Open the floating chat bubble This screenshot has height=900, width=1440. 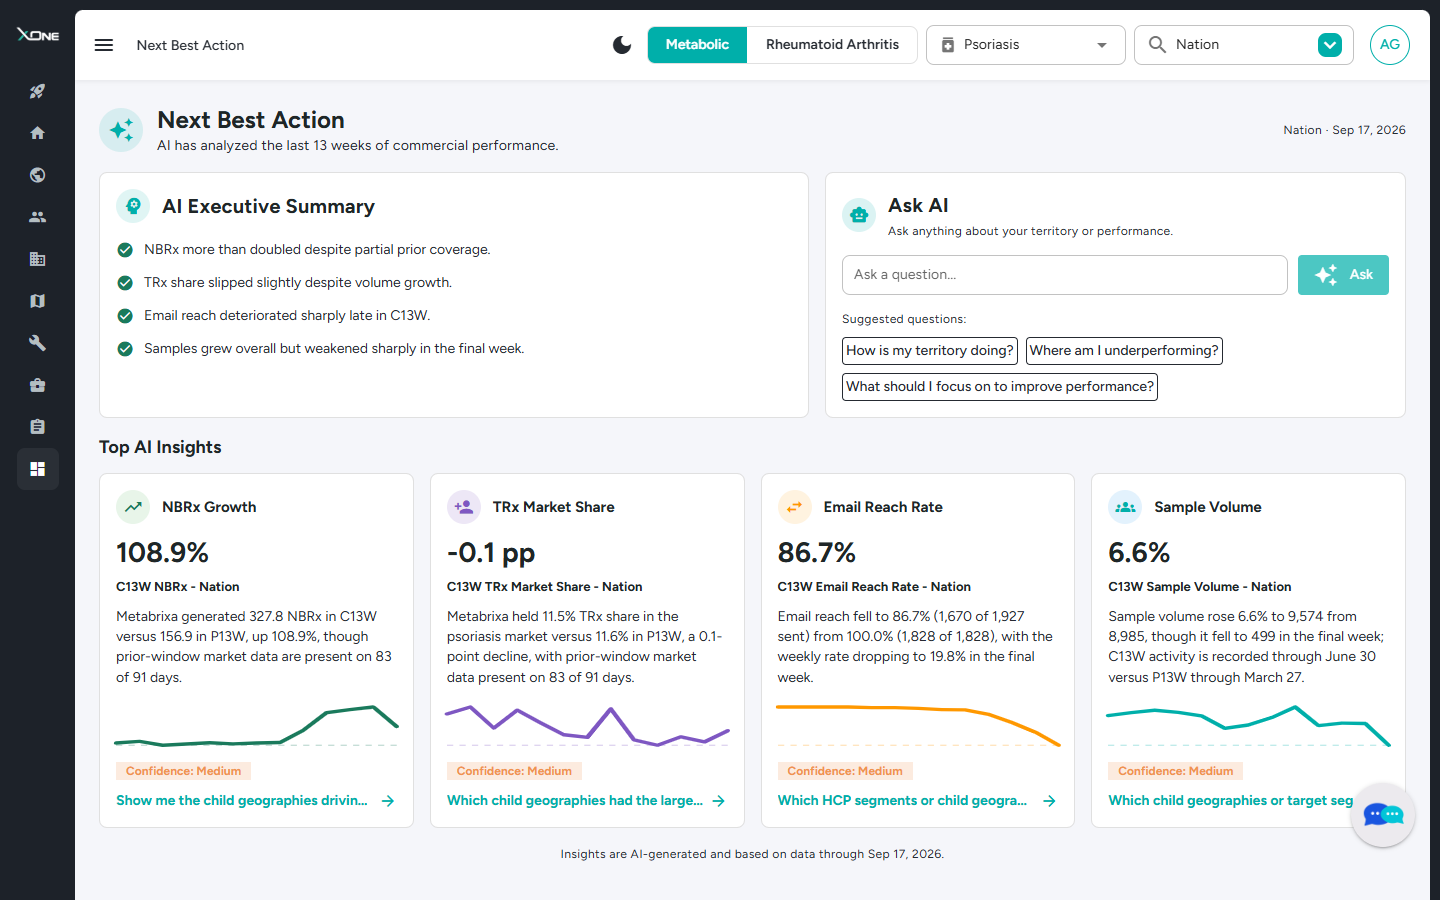click(x=1383, y=815)
